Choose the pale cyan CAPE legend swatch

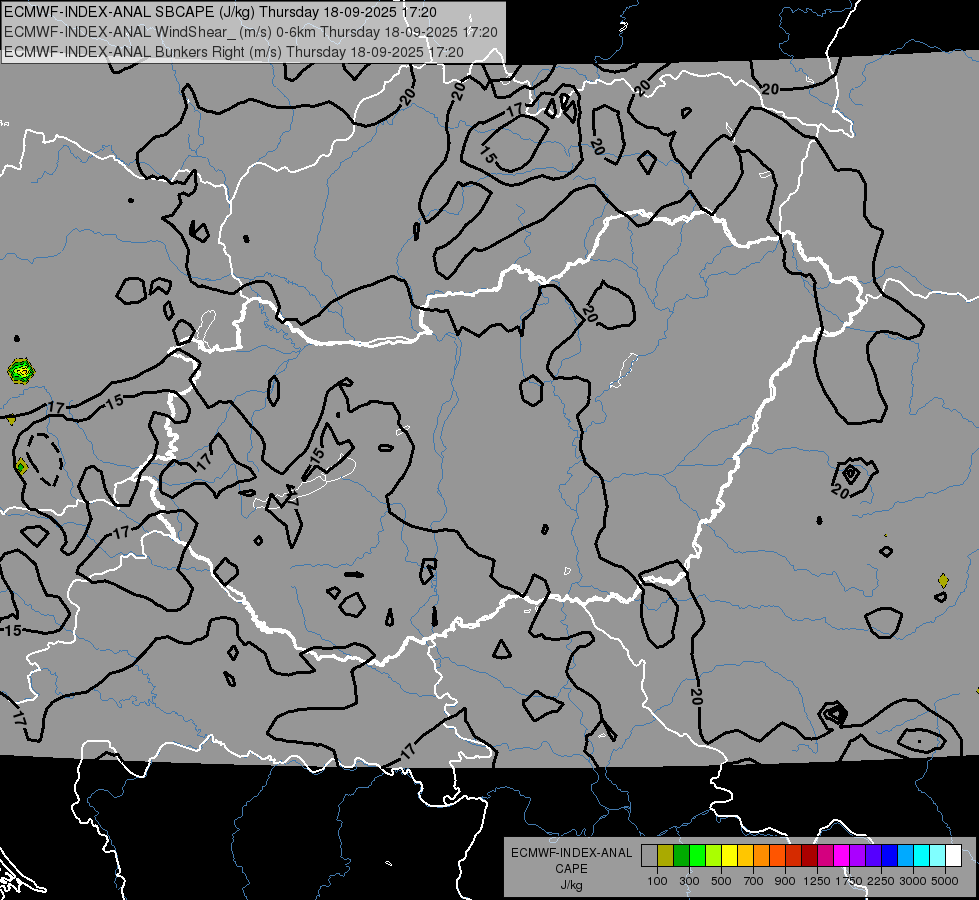tap(938, 856)
